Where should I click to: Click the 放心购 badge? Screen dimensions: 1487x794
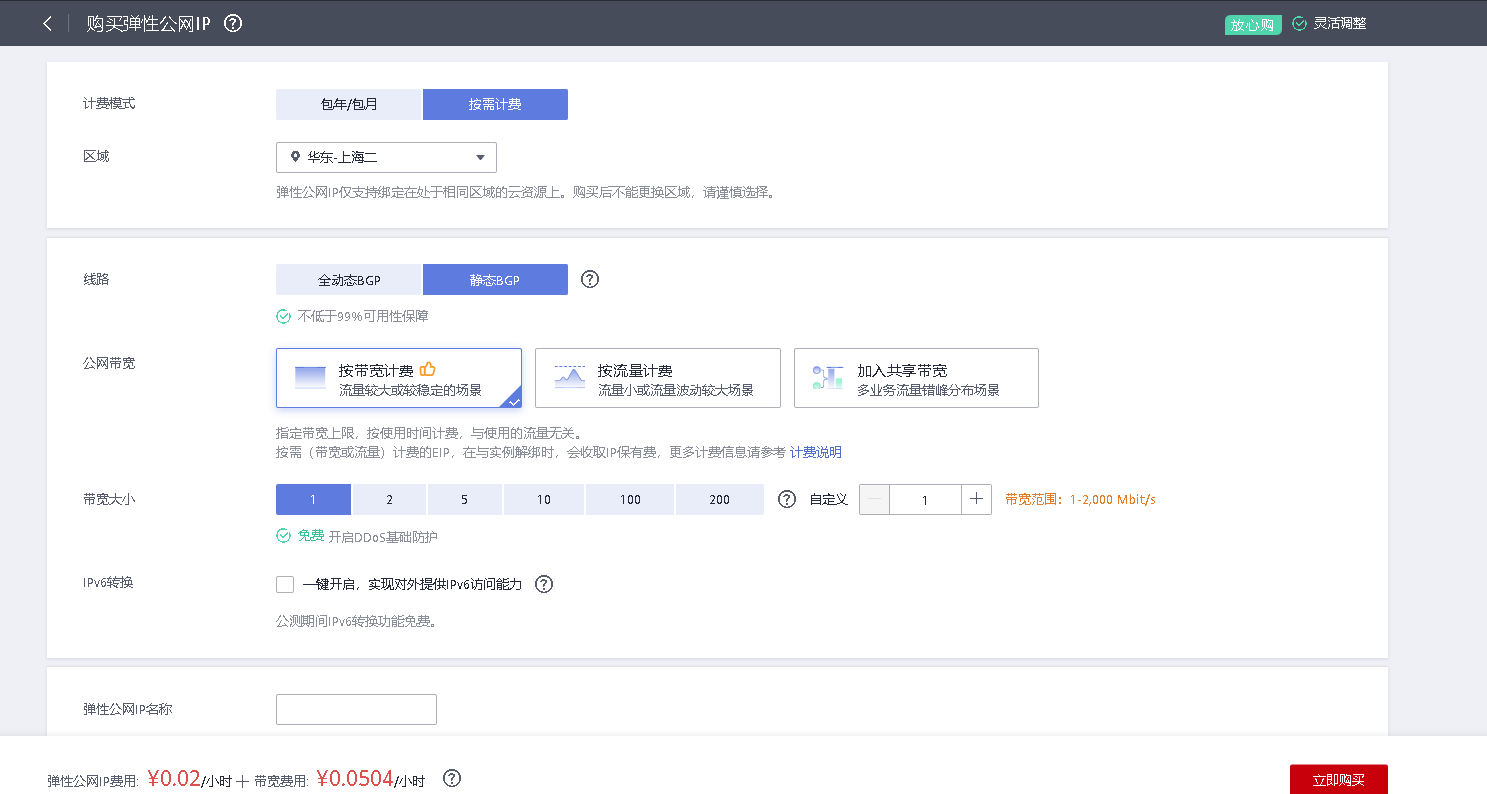pos(1253,24)
